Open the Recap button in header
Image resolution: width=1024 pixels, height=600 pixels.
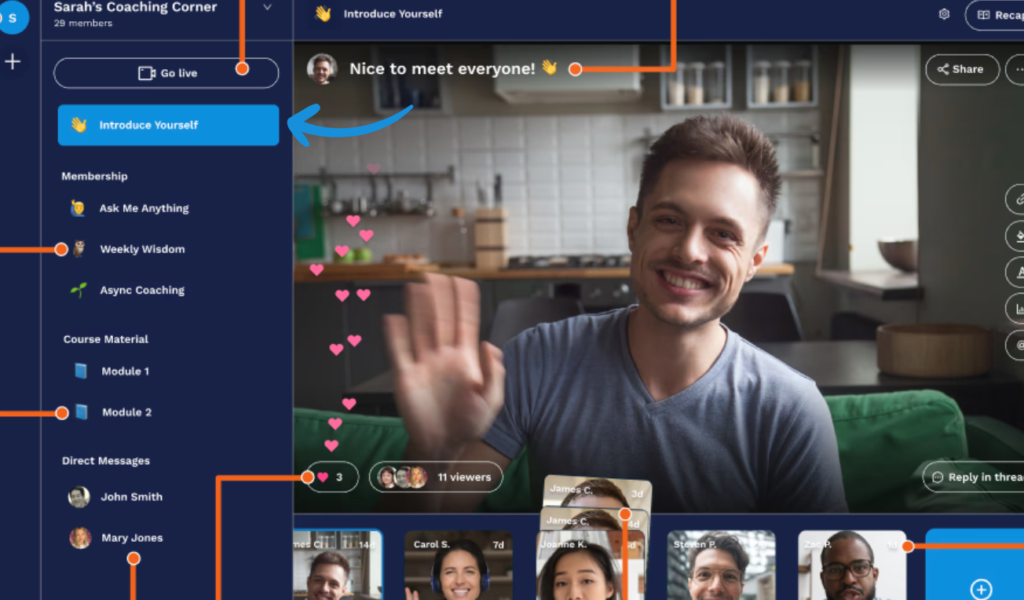(x=996, y=15)
